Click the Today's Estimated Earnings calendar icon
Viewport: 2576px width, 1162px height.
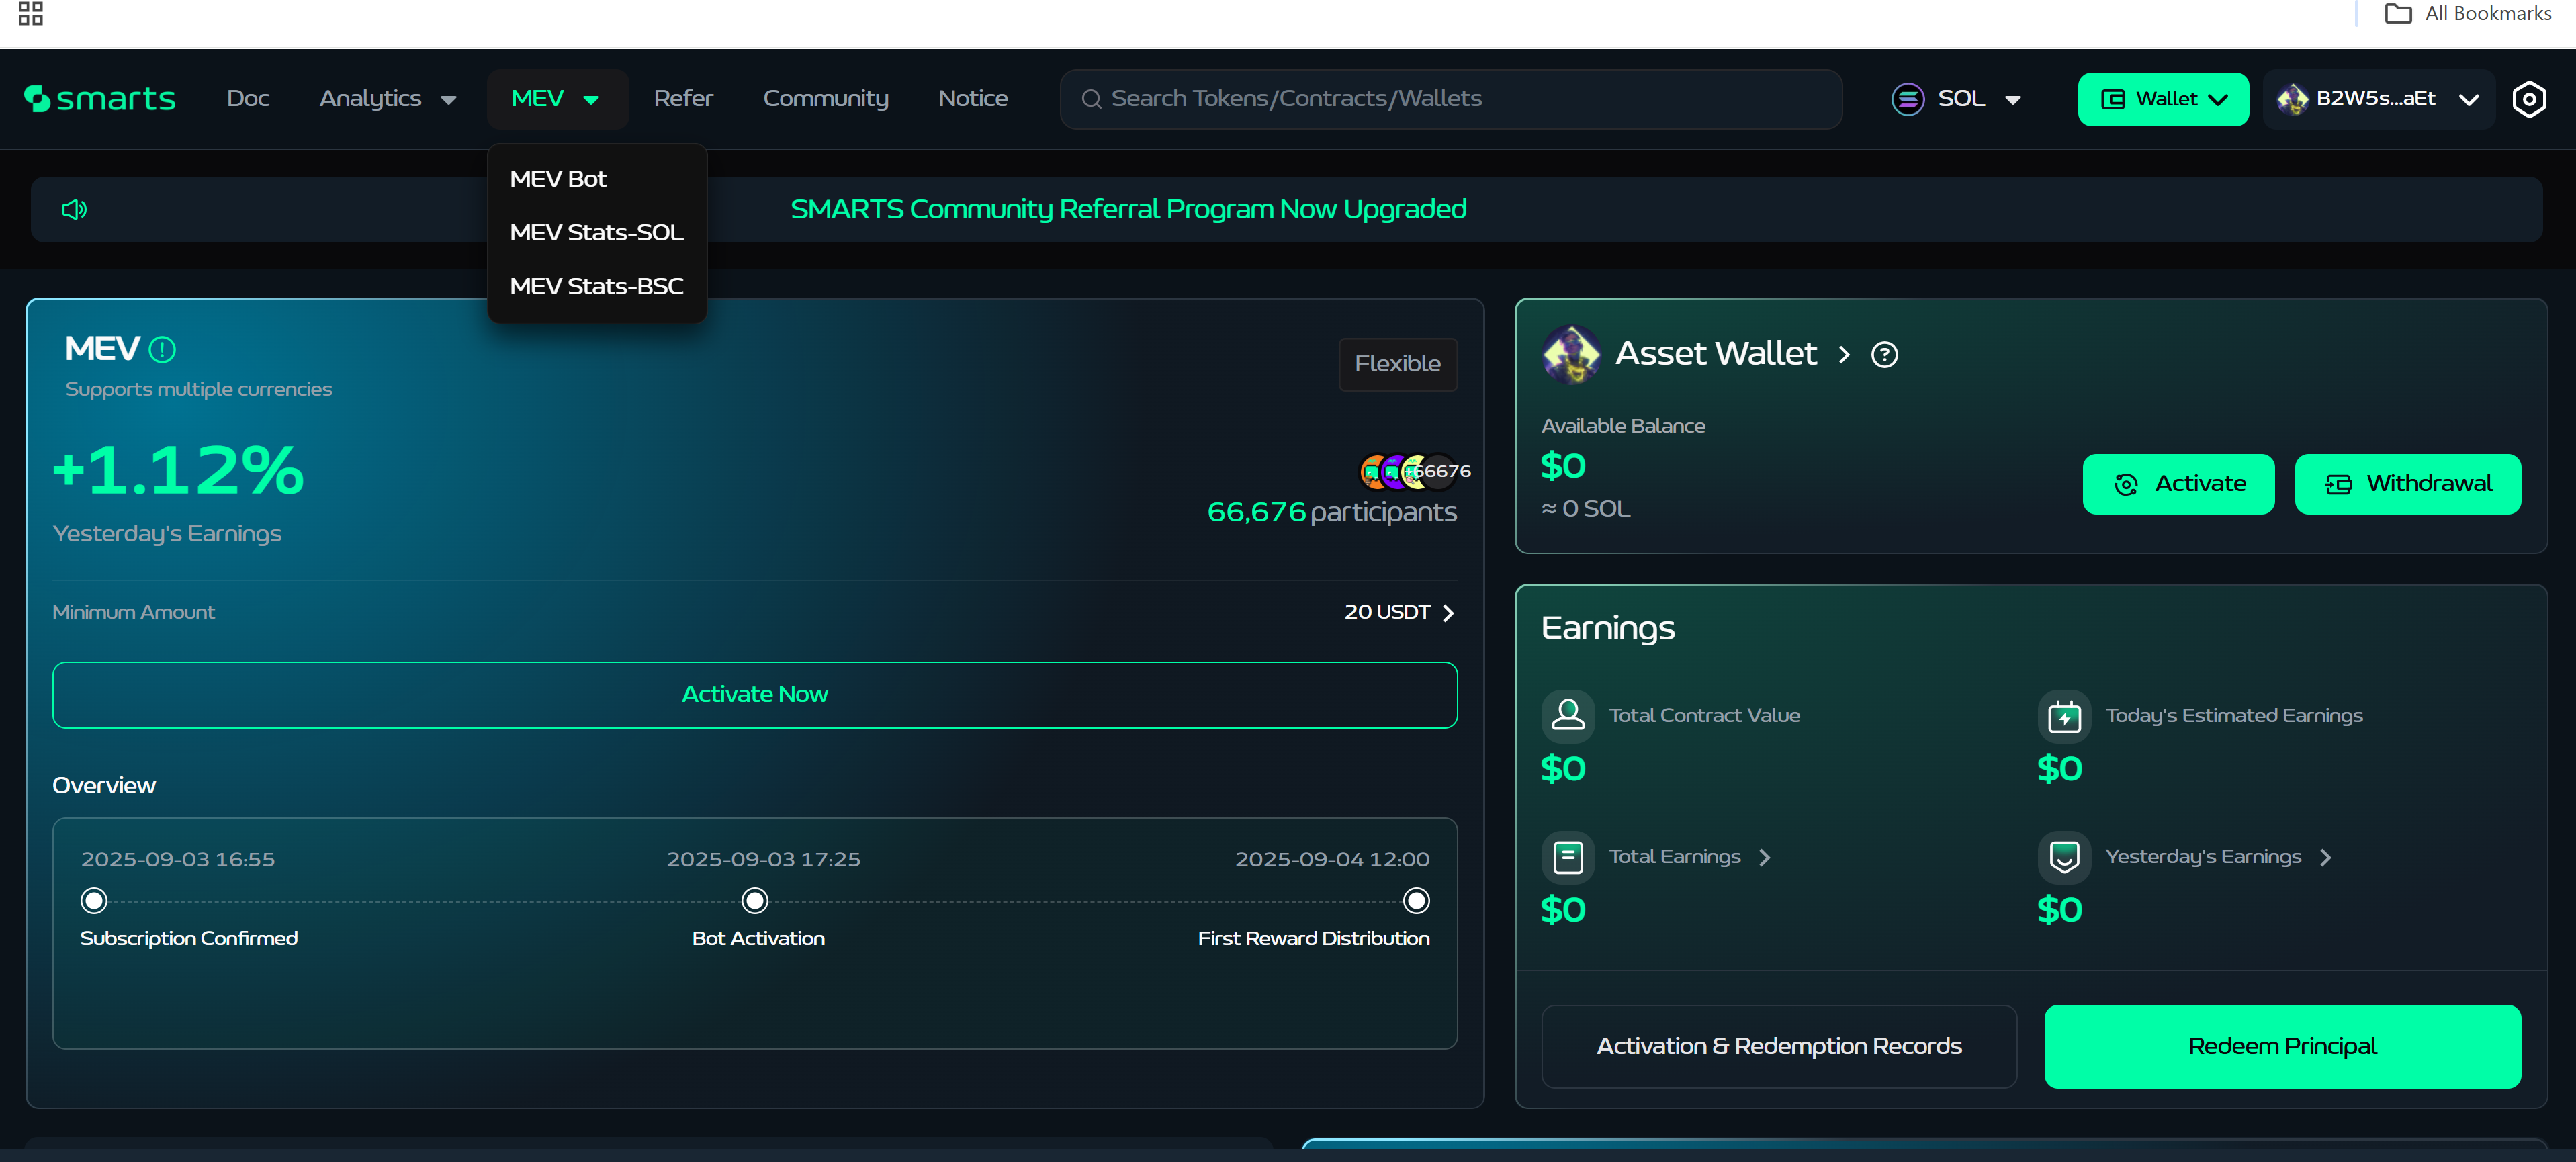click(x=2064, y=716)
